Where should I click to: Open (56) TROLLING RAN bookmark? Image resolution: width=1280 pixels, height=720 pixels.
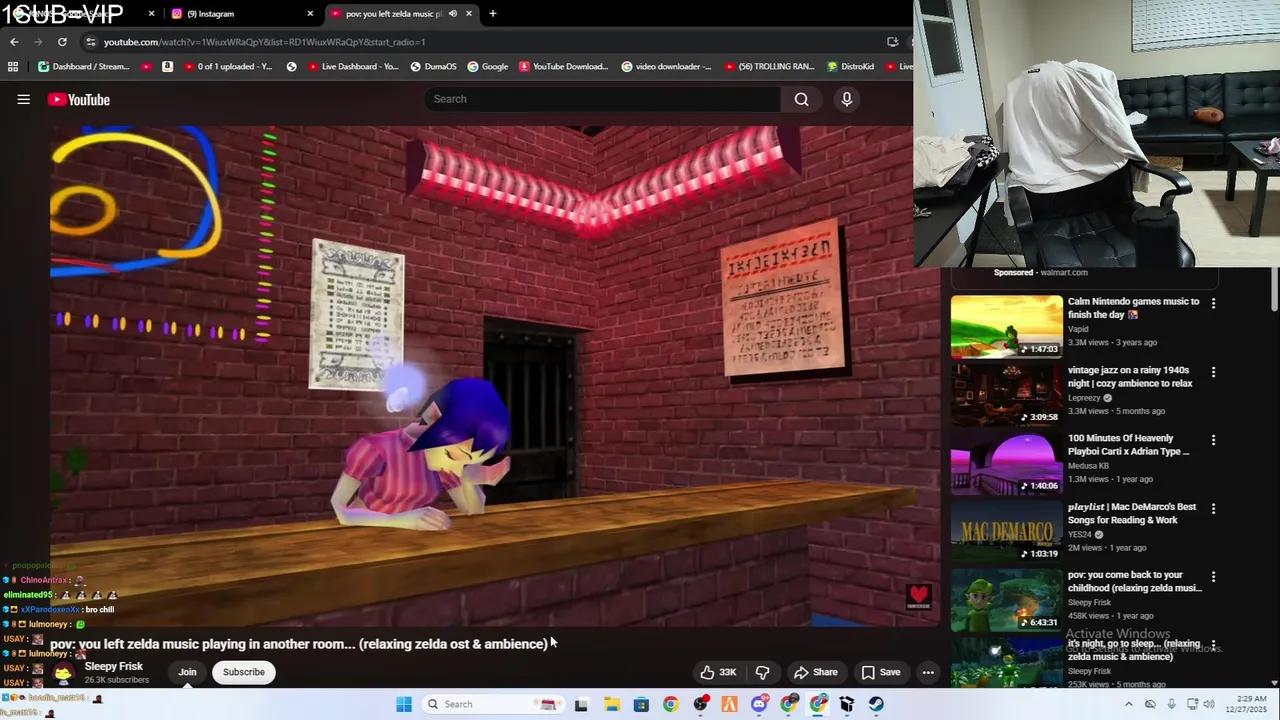[x=768, y=67]
